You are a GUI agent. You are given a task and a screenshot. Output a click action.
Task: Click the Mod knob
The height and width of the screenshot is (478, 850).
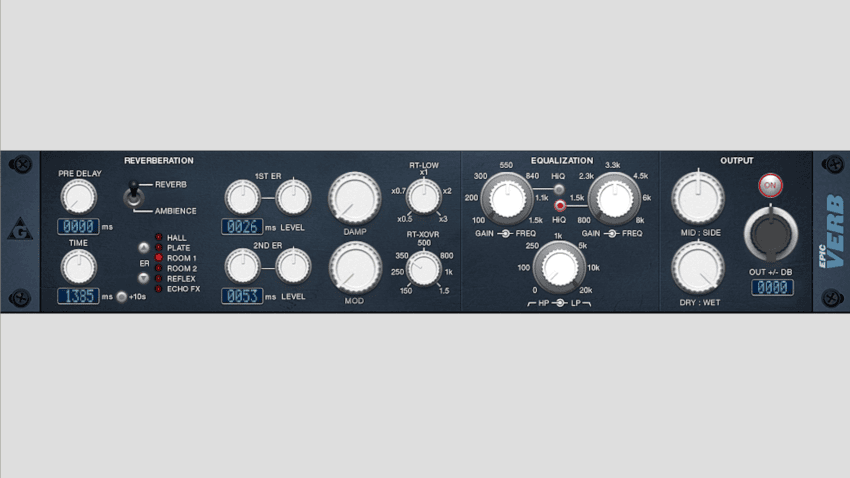pyautogui.click(x=355, y=268)
